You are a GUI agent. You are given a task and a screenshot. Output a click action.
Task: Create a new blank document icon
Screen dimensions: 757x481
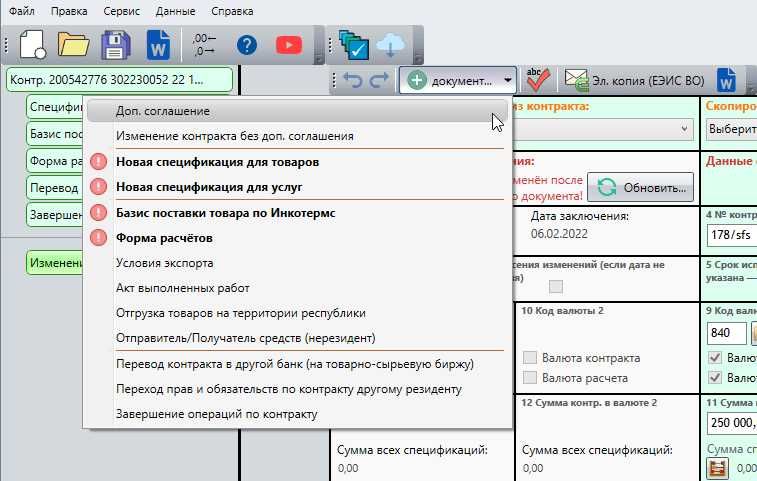(33, 45)
